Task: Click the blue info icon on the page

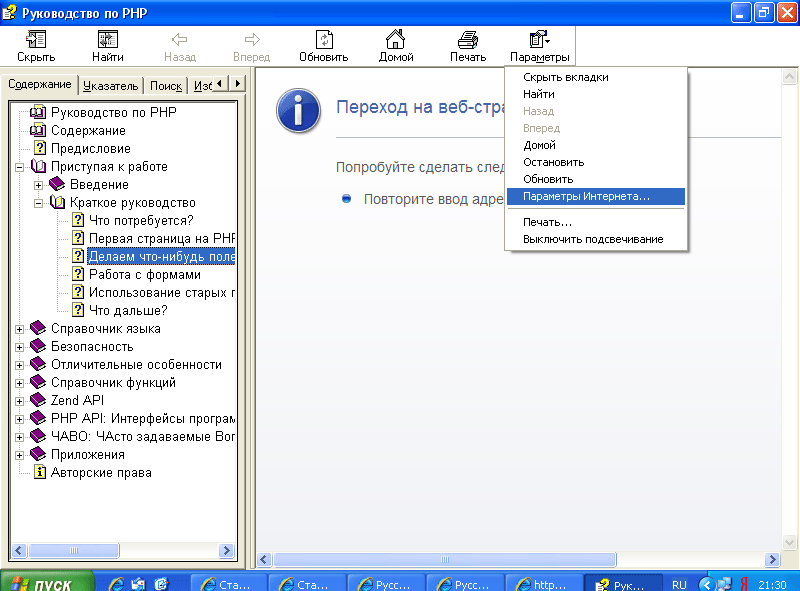Action: click(x=298, y=111)
